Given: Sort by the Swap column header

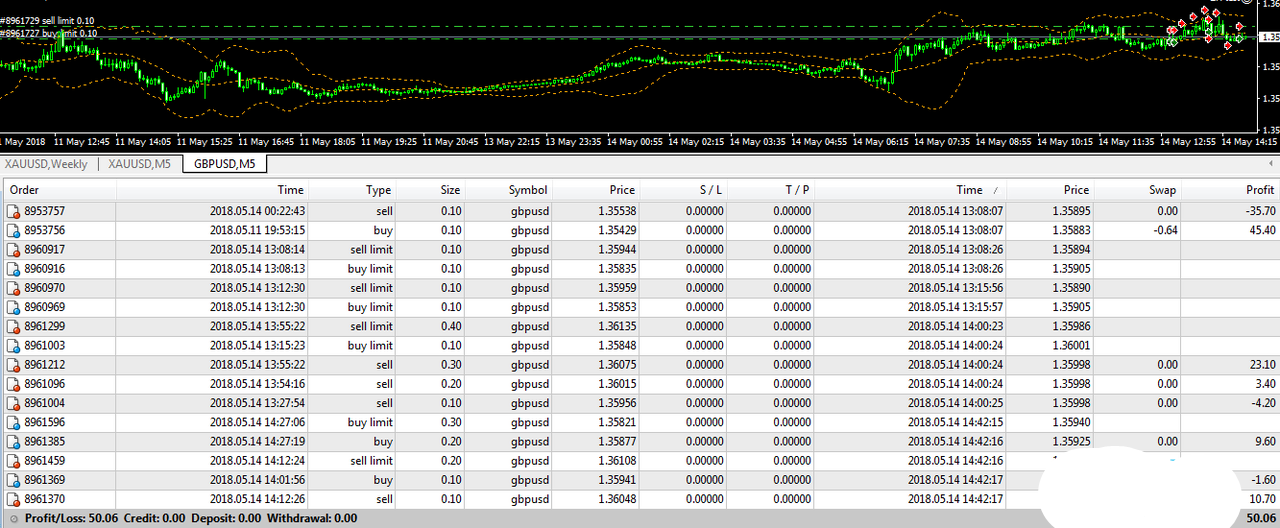Looking at the screenshot, I should coord(1162,190).
